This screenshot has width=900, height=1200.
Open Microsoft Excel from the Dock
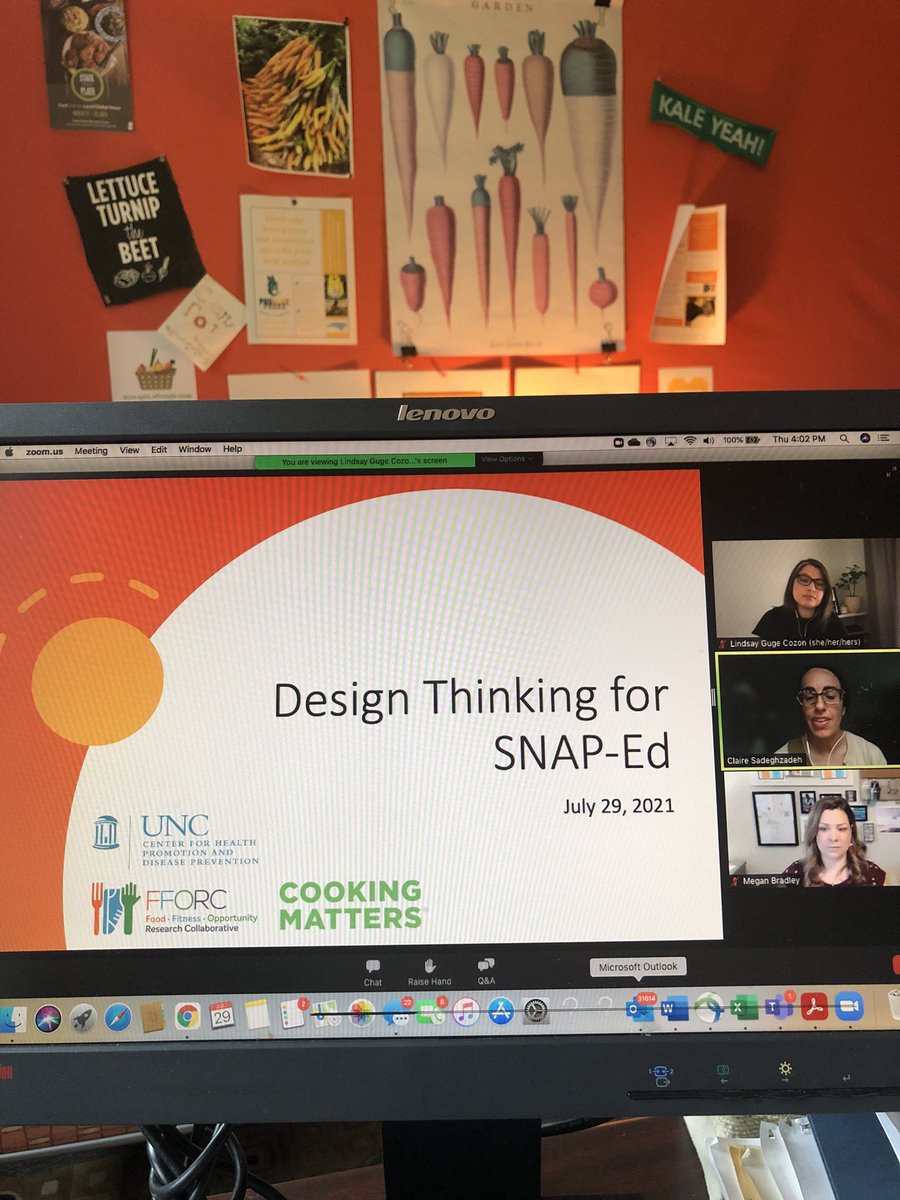click(743, 1007)
